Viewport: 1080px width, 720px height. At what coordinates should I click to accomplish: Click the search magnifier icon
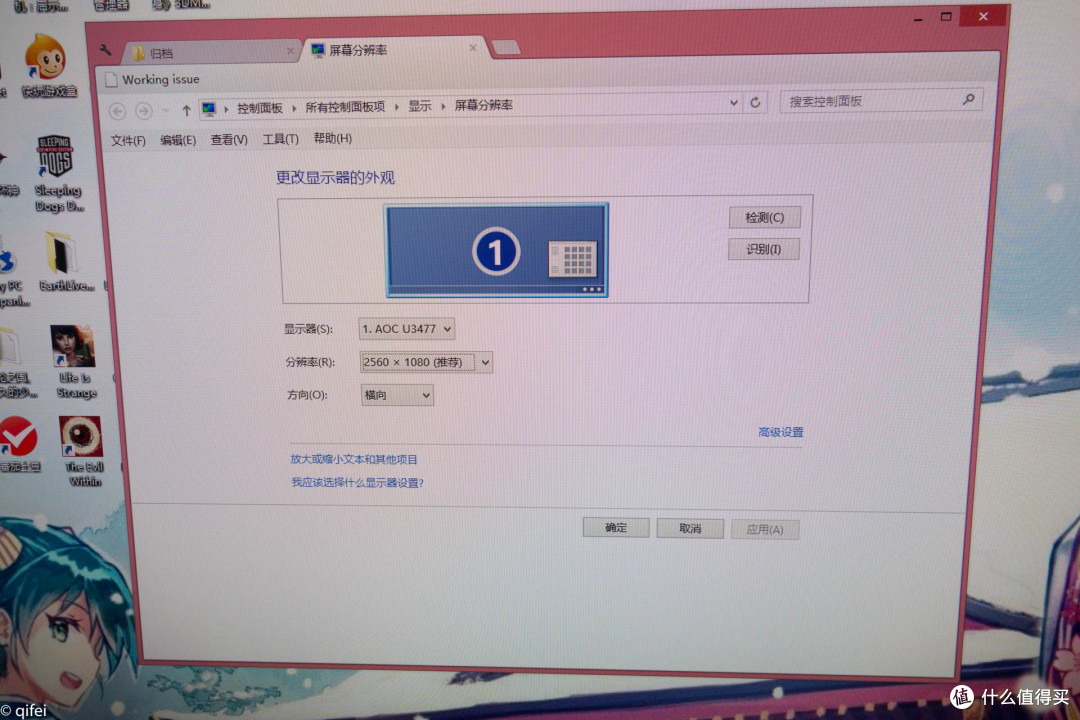968,99
